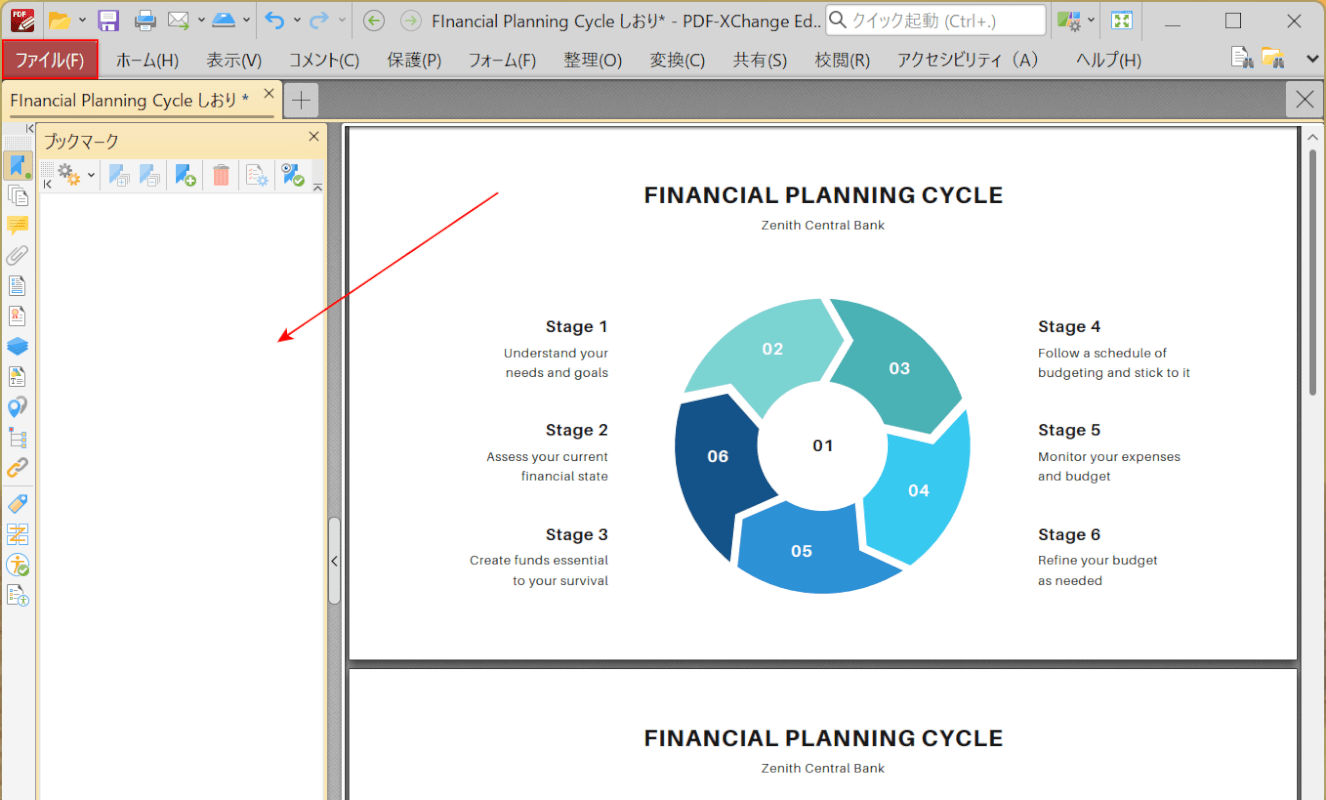The width and height of the screenshot is (1326, 800).
Task: Toggle full screen mode icon
Action: click(1122, 20)
